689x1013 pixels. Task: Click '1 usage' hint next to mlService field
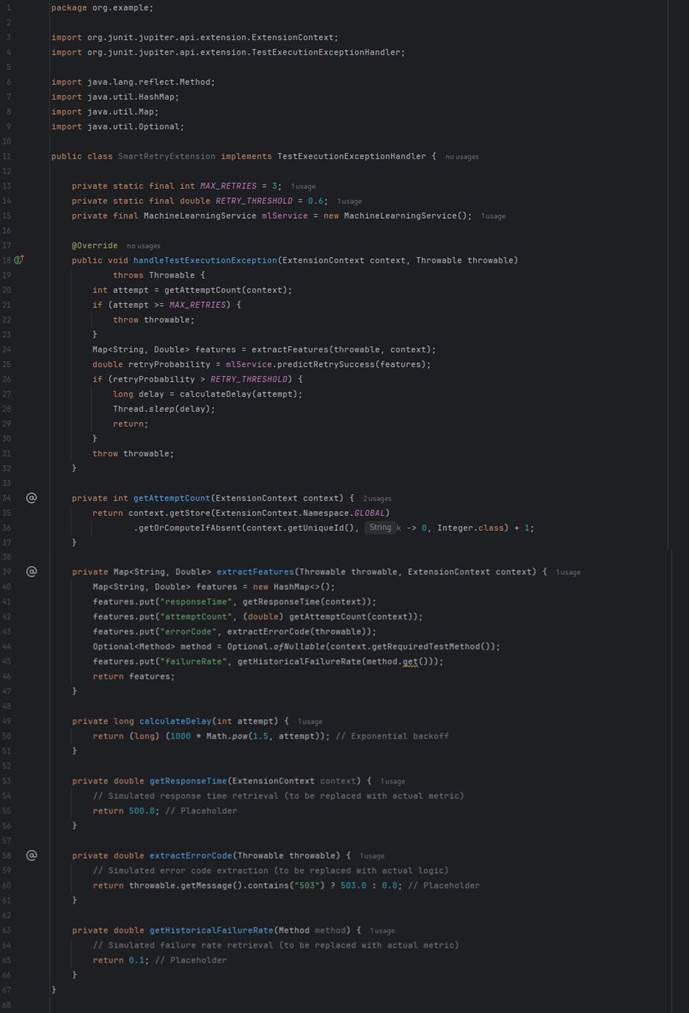493,216
